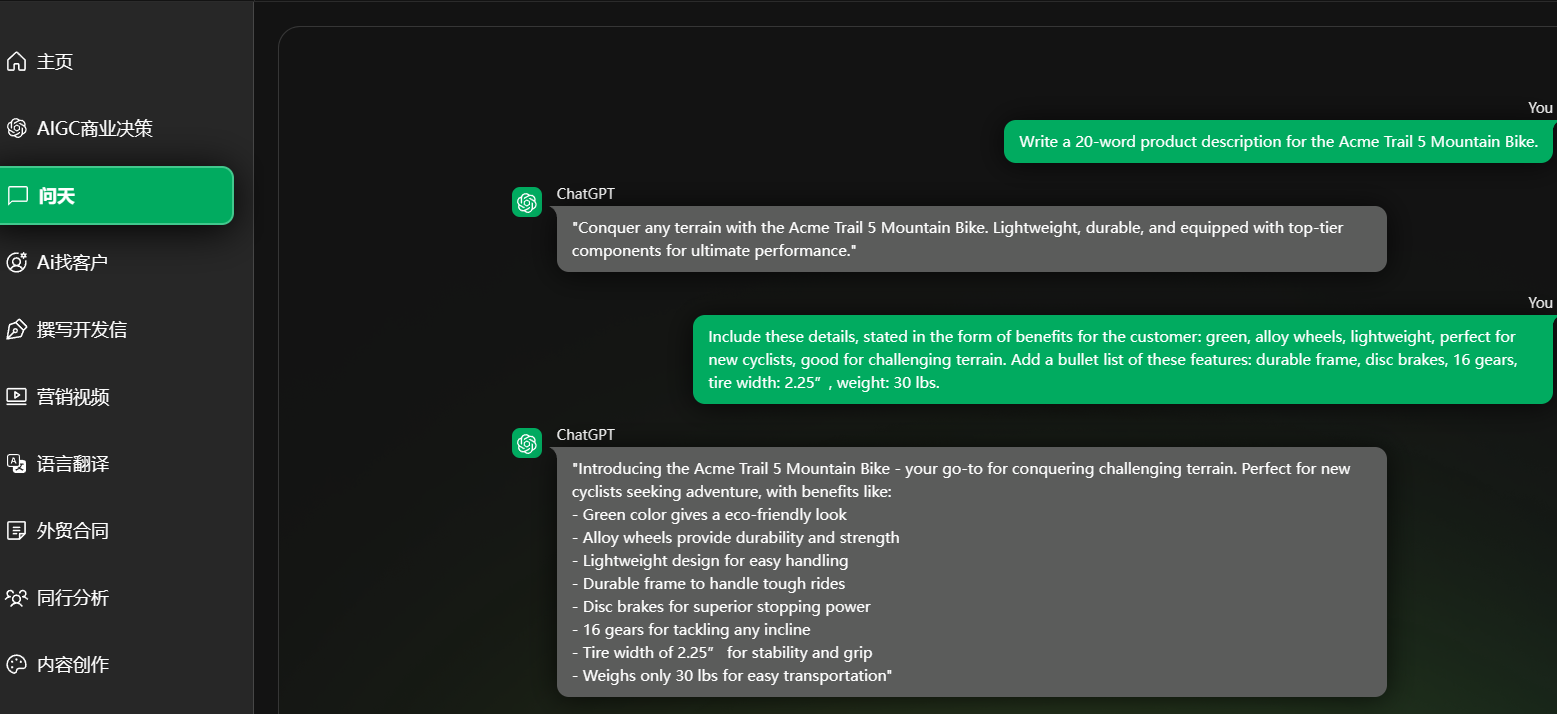This screenshot has height=714, width=1557.
Task: Click the Ai找客户 person icon
Action: coord(16,263)
